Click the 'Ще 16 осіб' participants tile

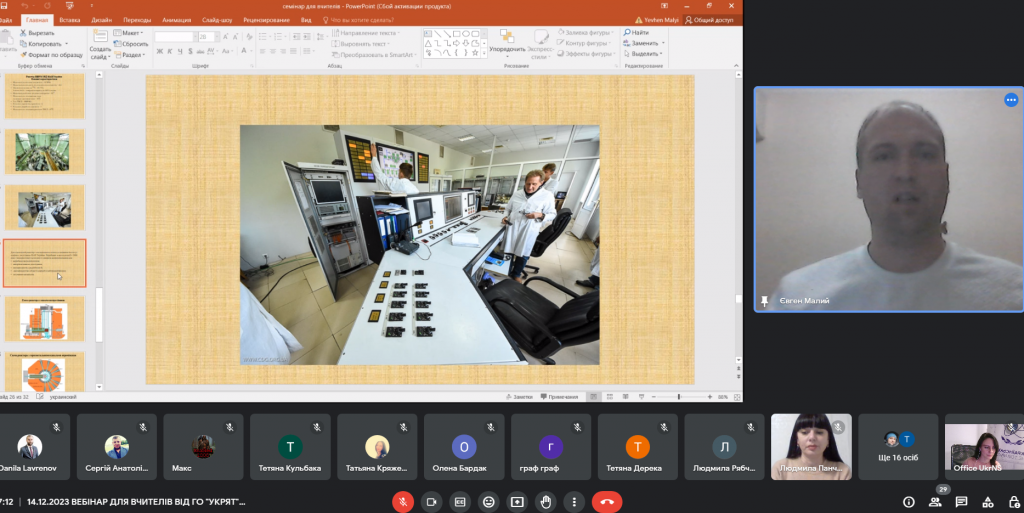tap(898, 447)
